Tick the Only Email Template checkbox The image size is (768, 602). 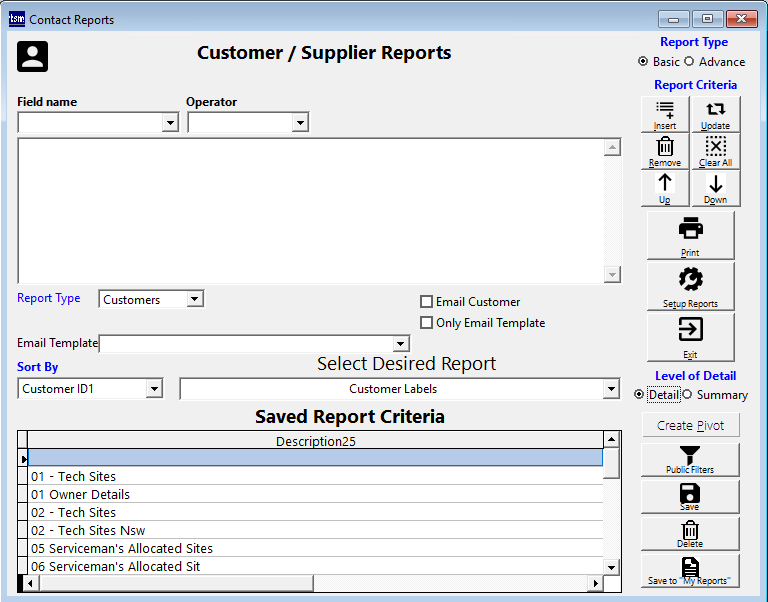[427, 323]
